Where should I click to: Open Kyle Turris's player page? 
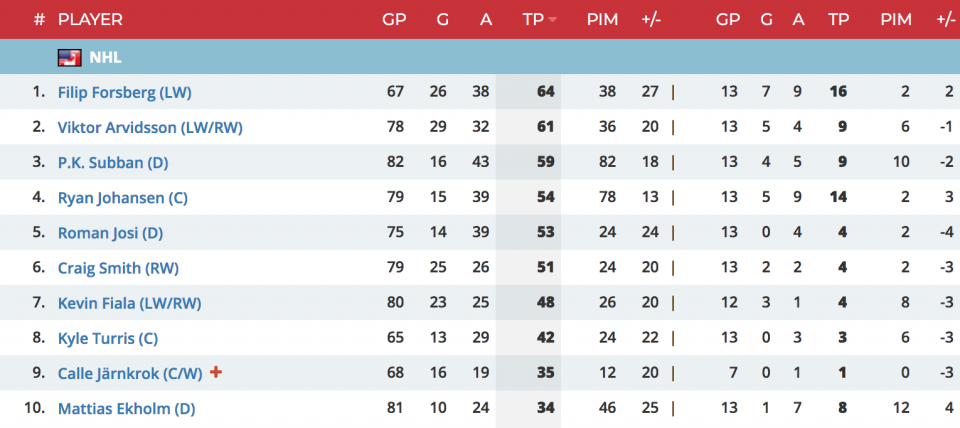pos(108,338)
